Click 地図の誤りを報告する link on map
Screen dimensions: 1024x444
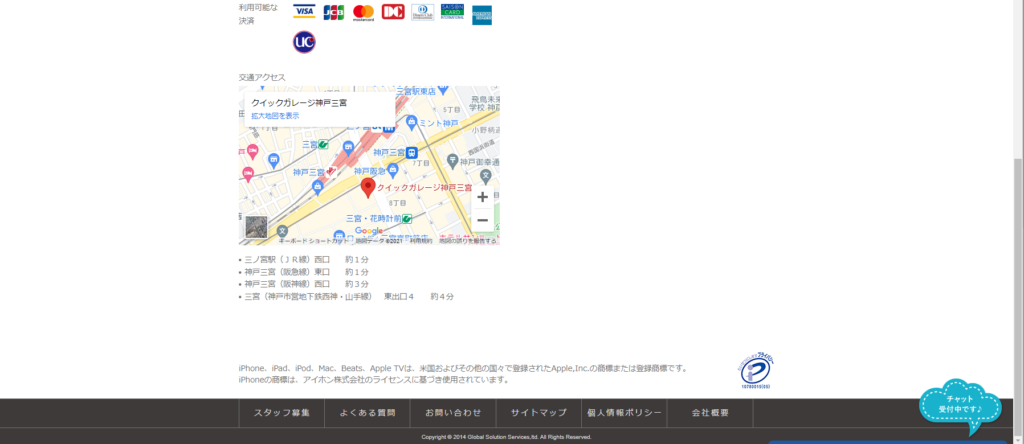click(468, 241)
